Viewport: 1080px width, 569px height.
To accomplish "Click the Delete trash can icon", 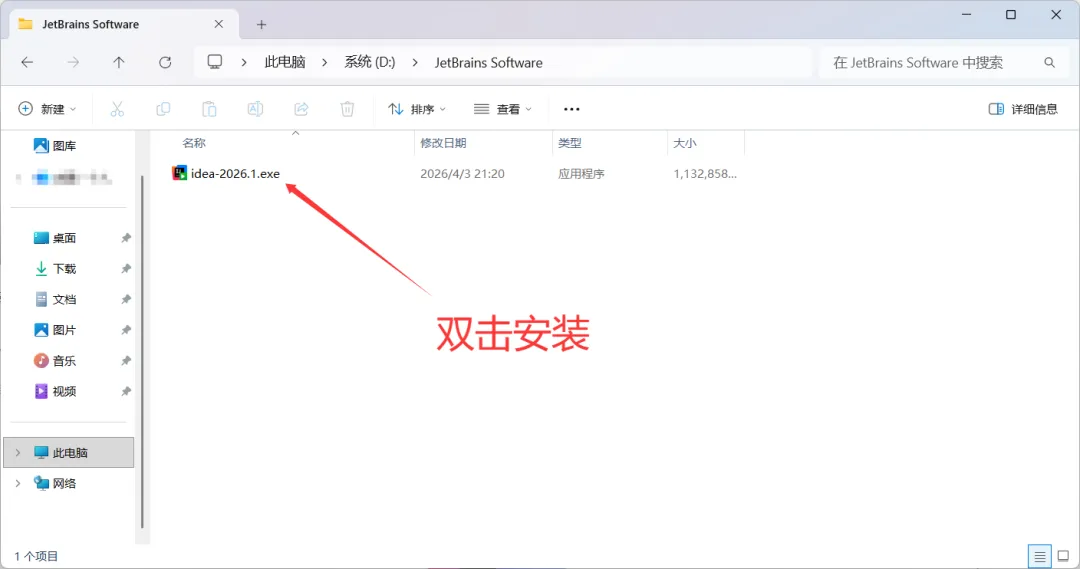I will tap(347, 109).
